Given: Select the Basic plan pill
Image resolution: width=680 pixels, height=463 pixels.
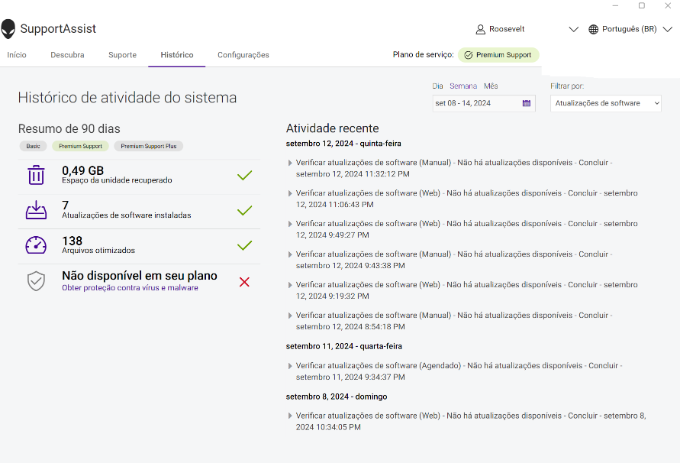Looking at the screenshot, I should coord(33,146).
